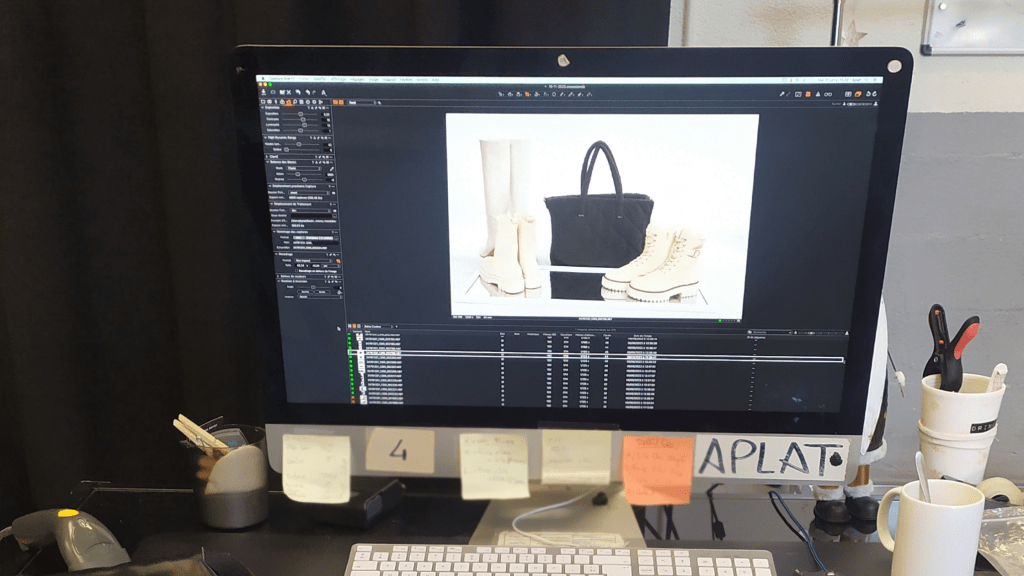Click the glasses proofing icon in toolbar
This screenshot has height=576, width=1024.
click(x=828, y=94)
